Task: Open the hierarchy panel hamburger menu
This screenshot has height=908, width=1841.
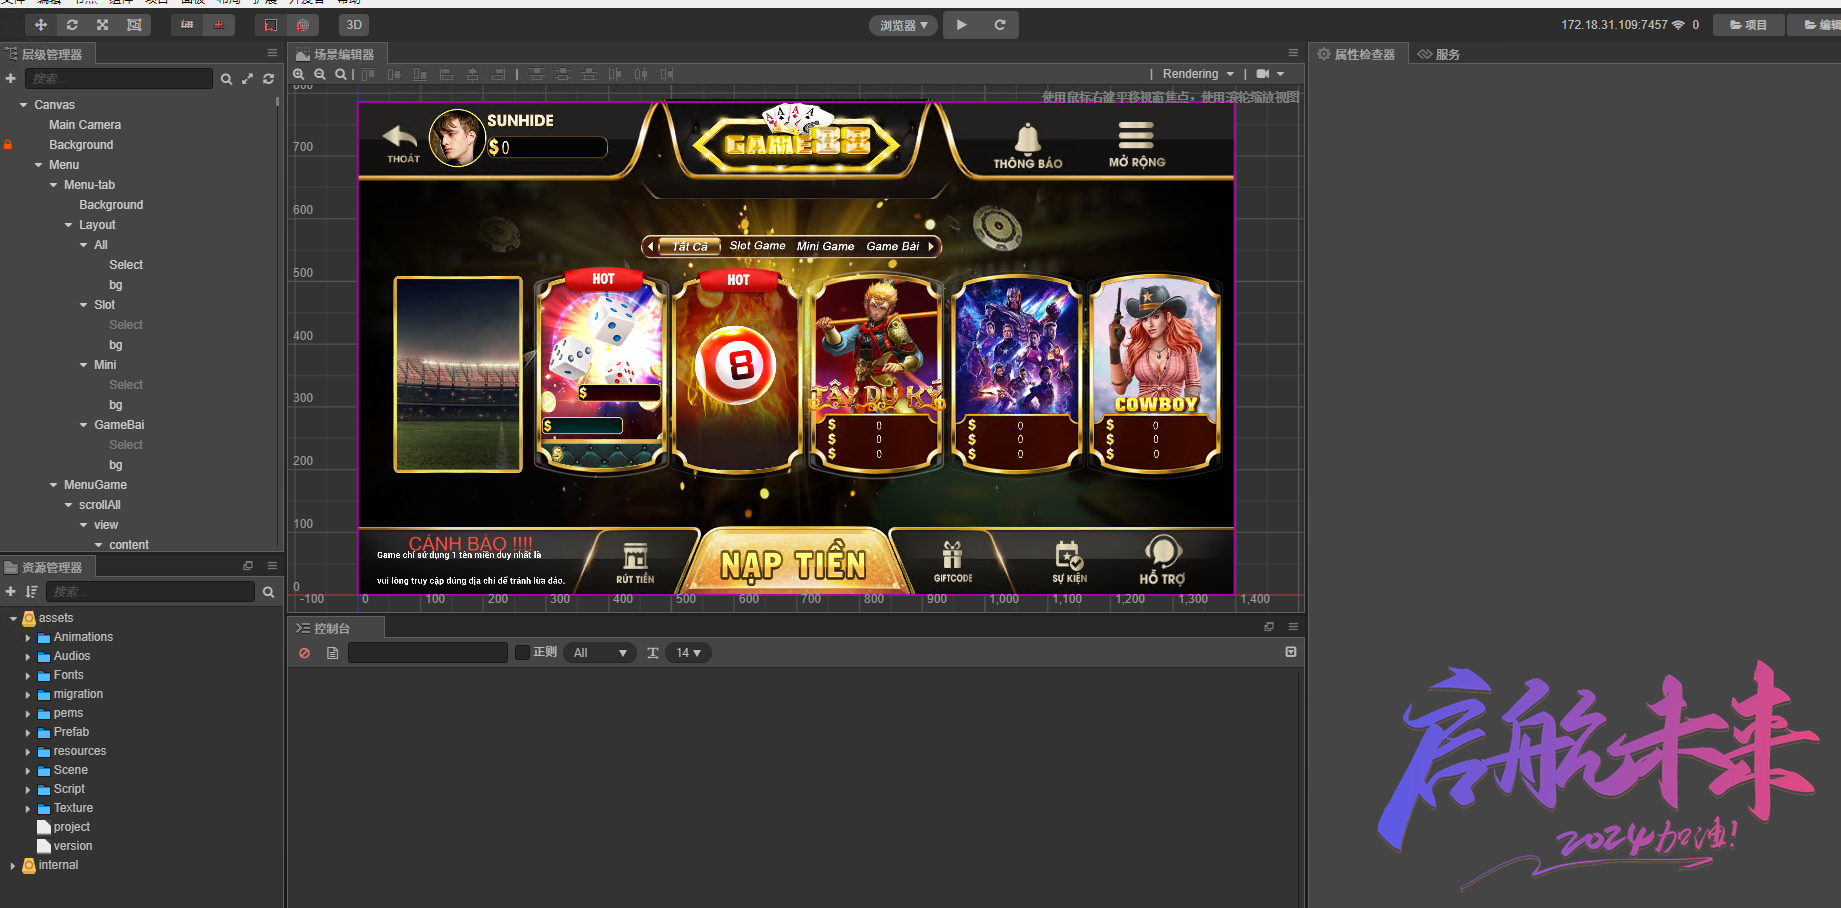Action: (x=272, y=53)
